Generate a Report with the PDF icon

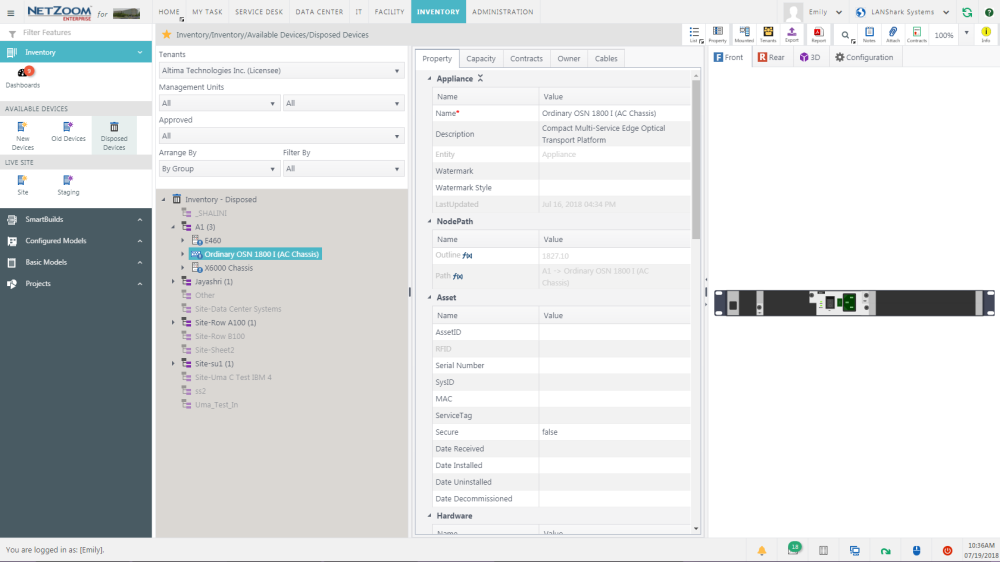coord(818,34)
